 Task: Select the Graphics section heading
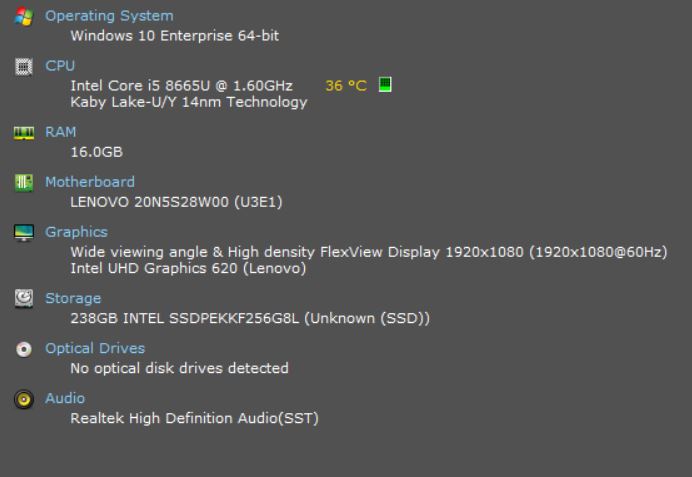(x=76, y=232)
